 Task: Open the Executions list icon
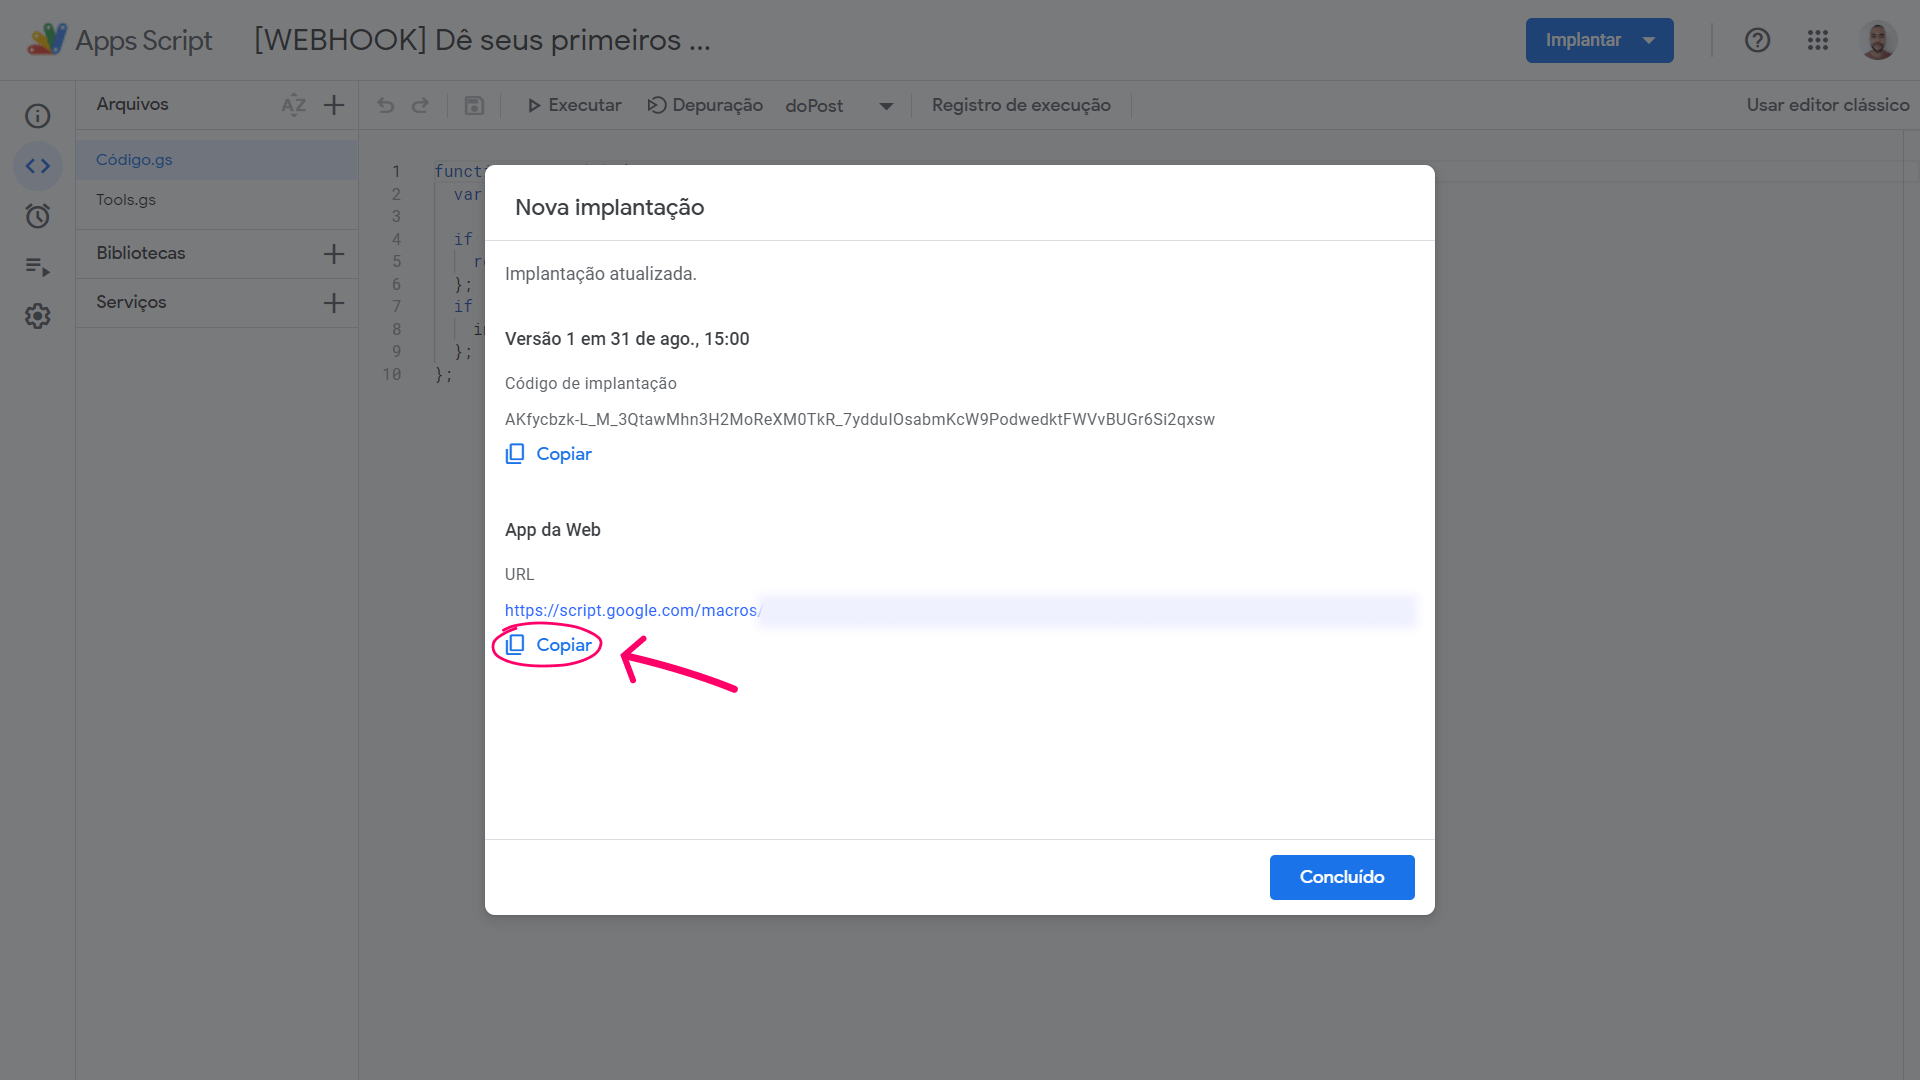(37, 266)
